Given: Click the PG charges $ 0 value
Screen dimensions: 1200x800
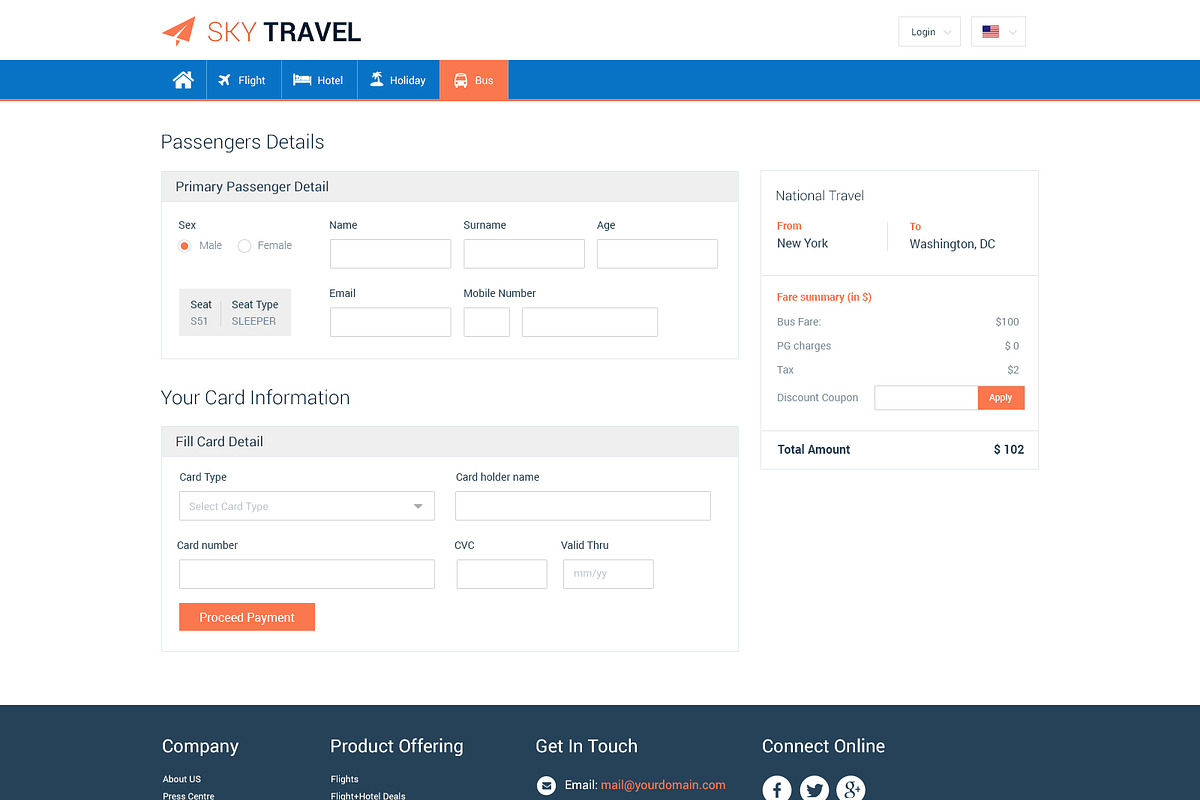Looking at the screenshot, I should pyautogui.click(x=1012, y=346).
